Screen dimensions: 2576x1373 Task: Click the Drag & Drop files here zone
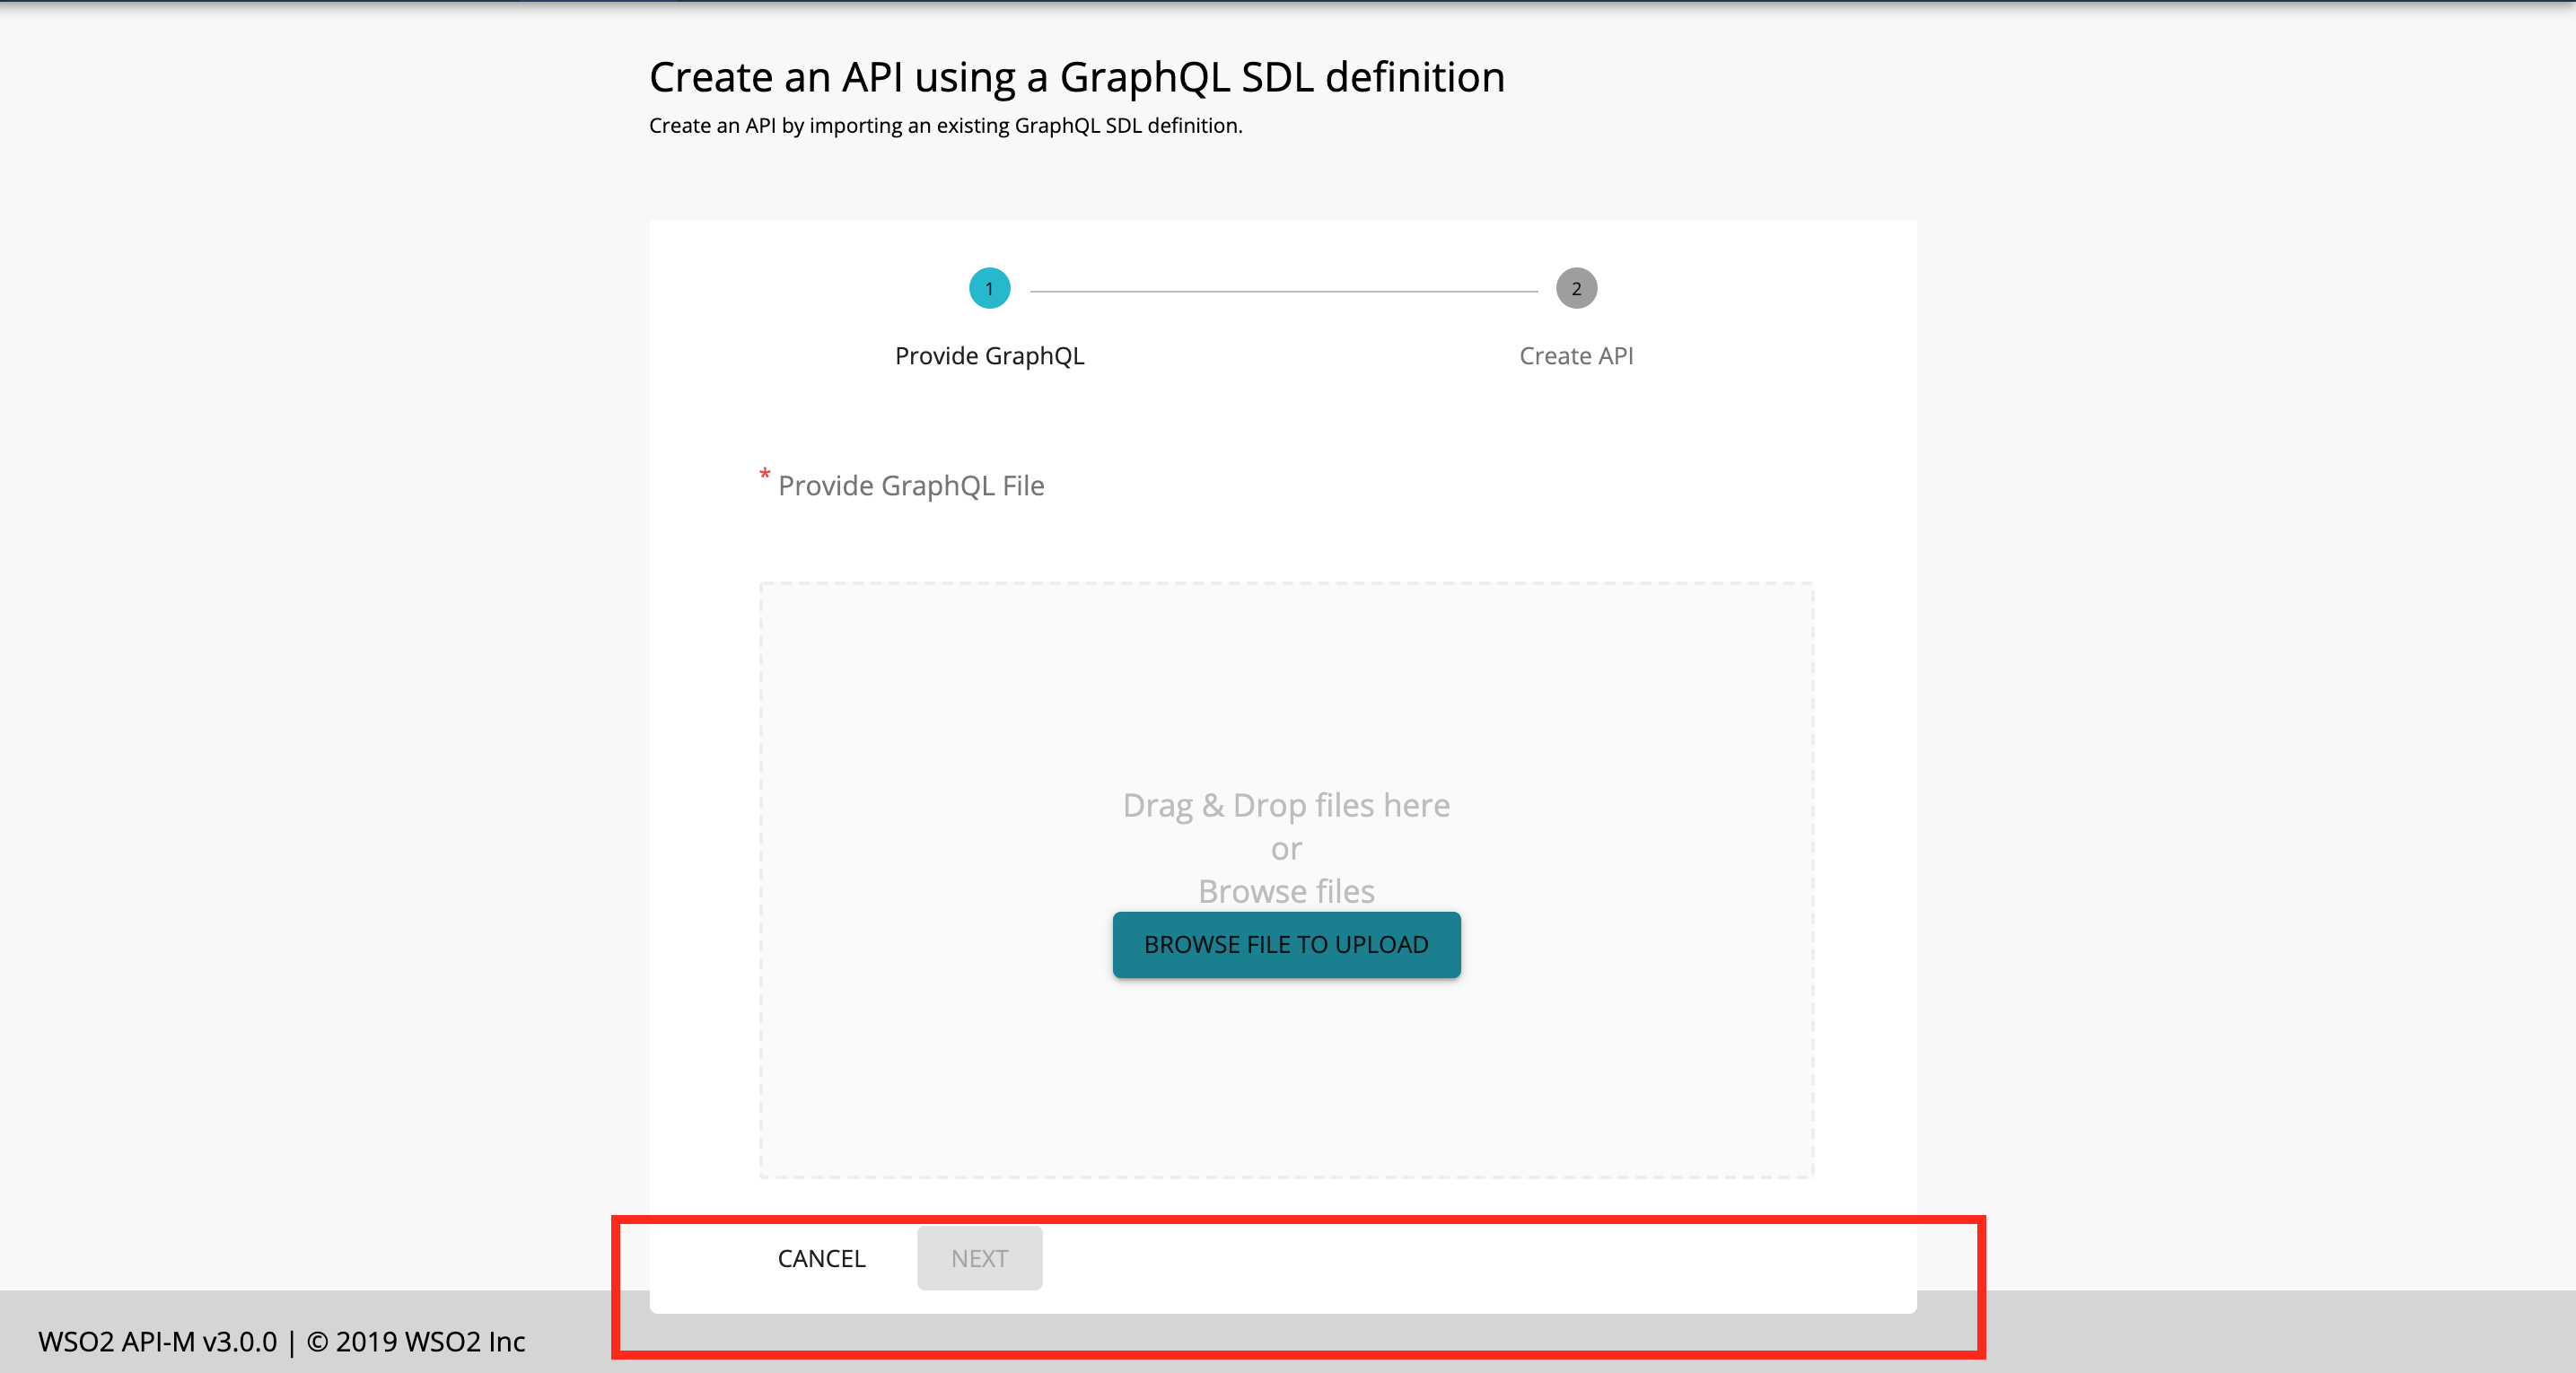point(1286,805)
